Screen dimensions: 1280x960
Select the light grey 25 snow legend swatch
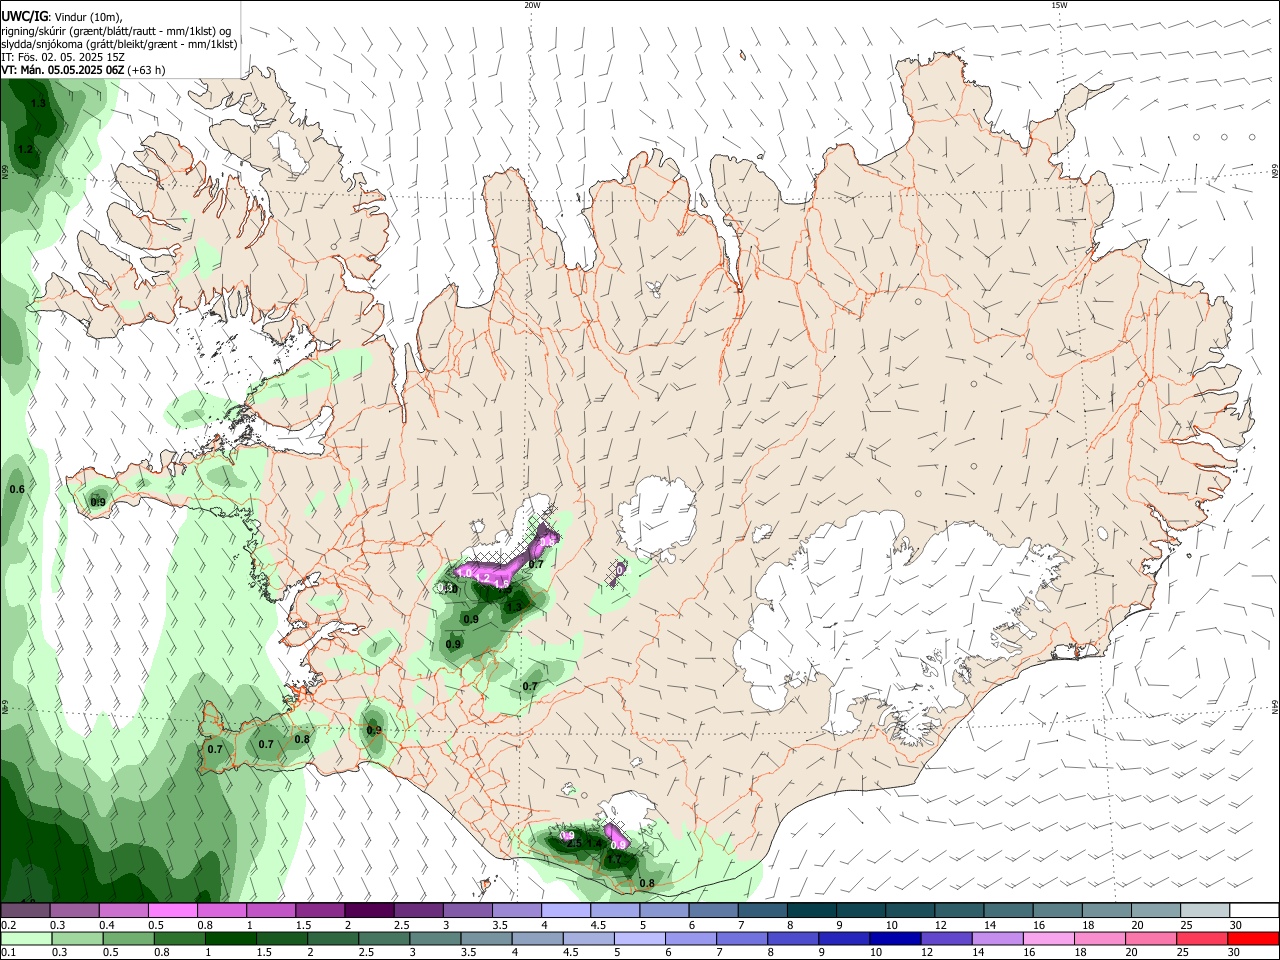pos(1204,910)
